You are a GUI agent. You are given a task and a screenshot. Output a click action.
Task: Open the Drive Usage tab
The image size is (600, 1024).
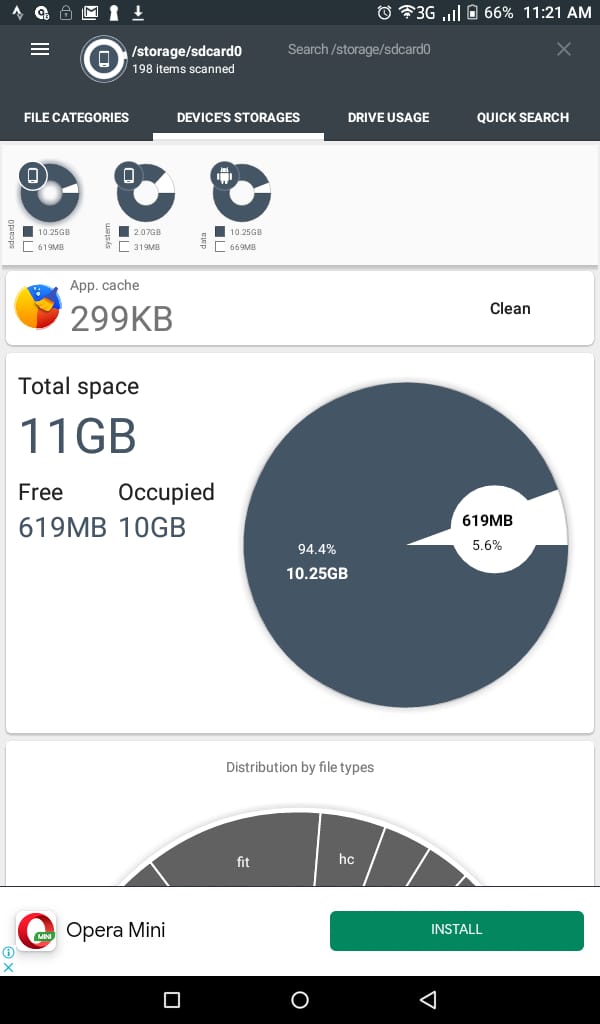[x=388, y=117]
